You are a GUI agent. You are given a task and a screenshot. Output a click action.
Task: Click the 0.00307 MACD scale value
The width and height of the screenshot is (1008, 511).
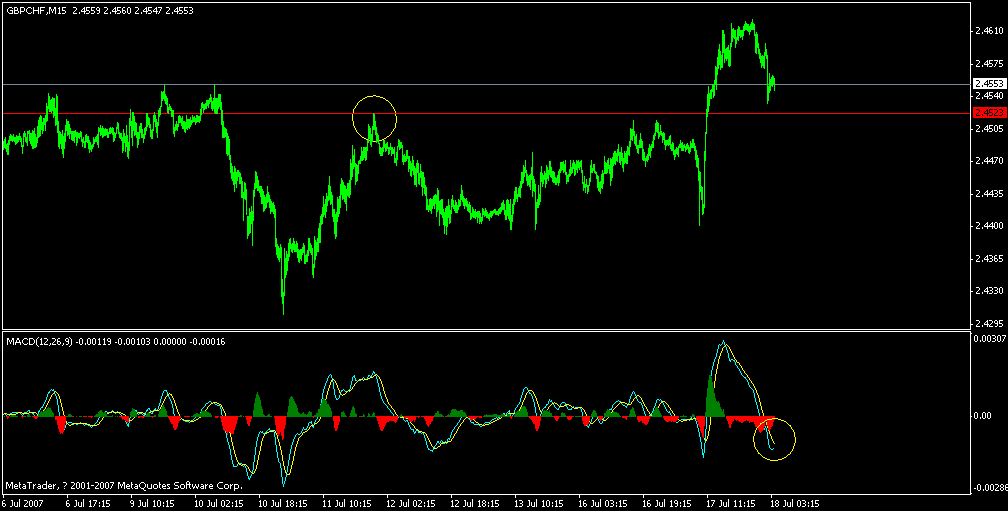[x=989, y=338]
